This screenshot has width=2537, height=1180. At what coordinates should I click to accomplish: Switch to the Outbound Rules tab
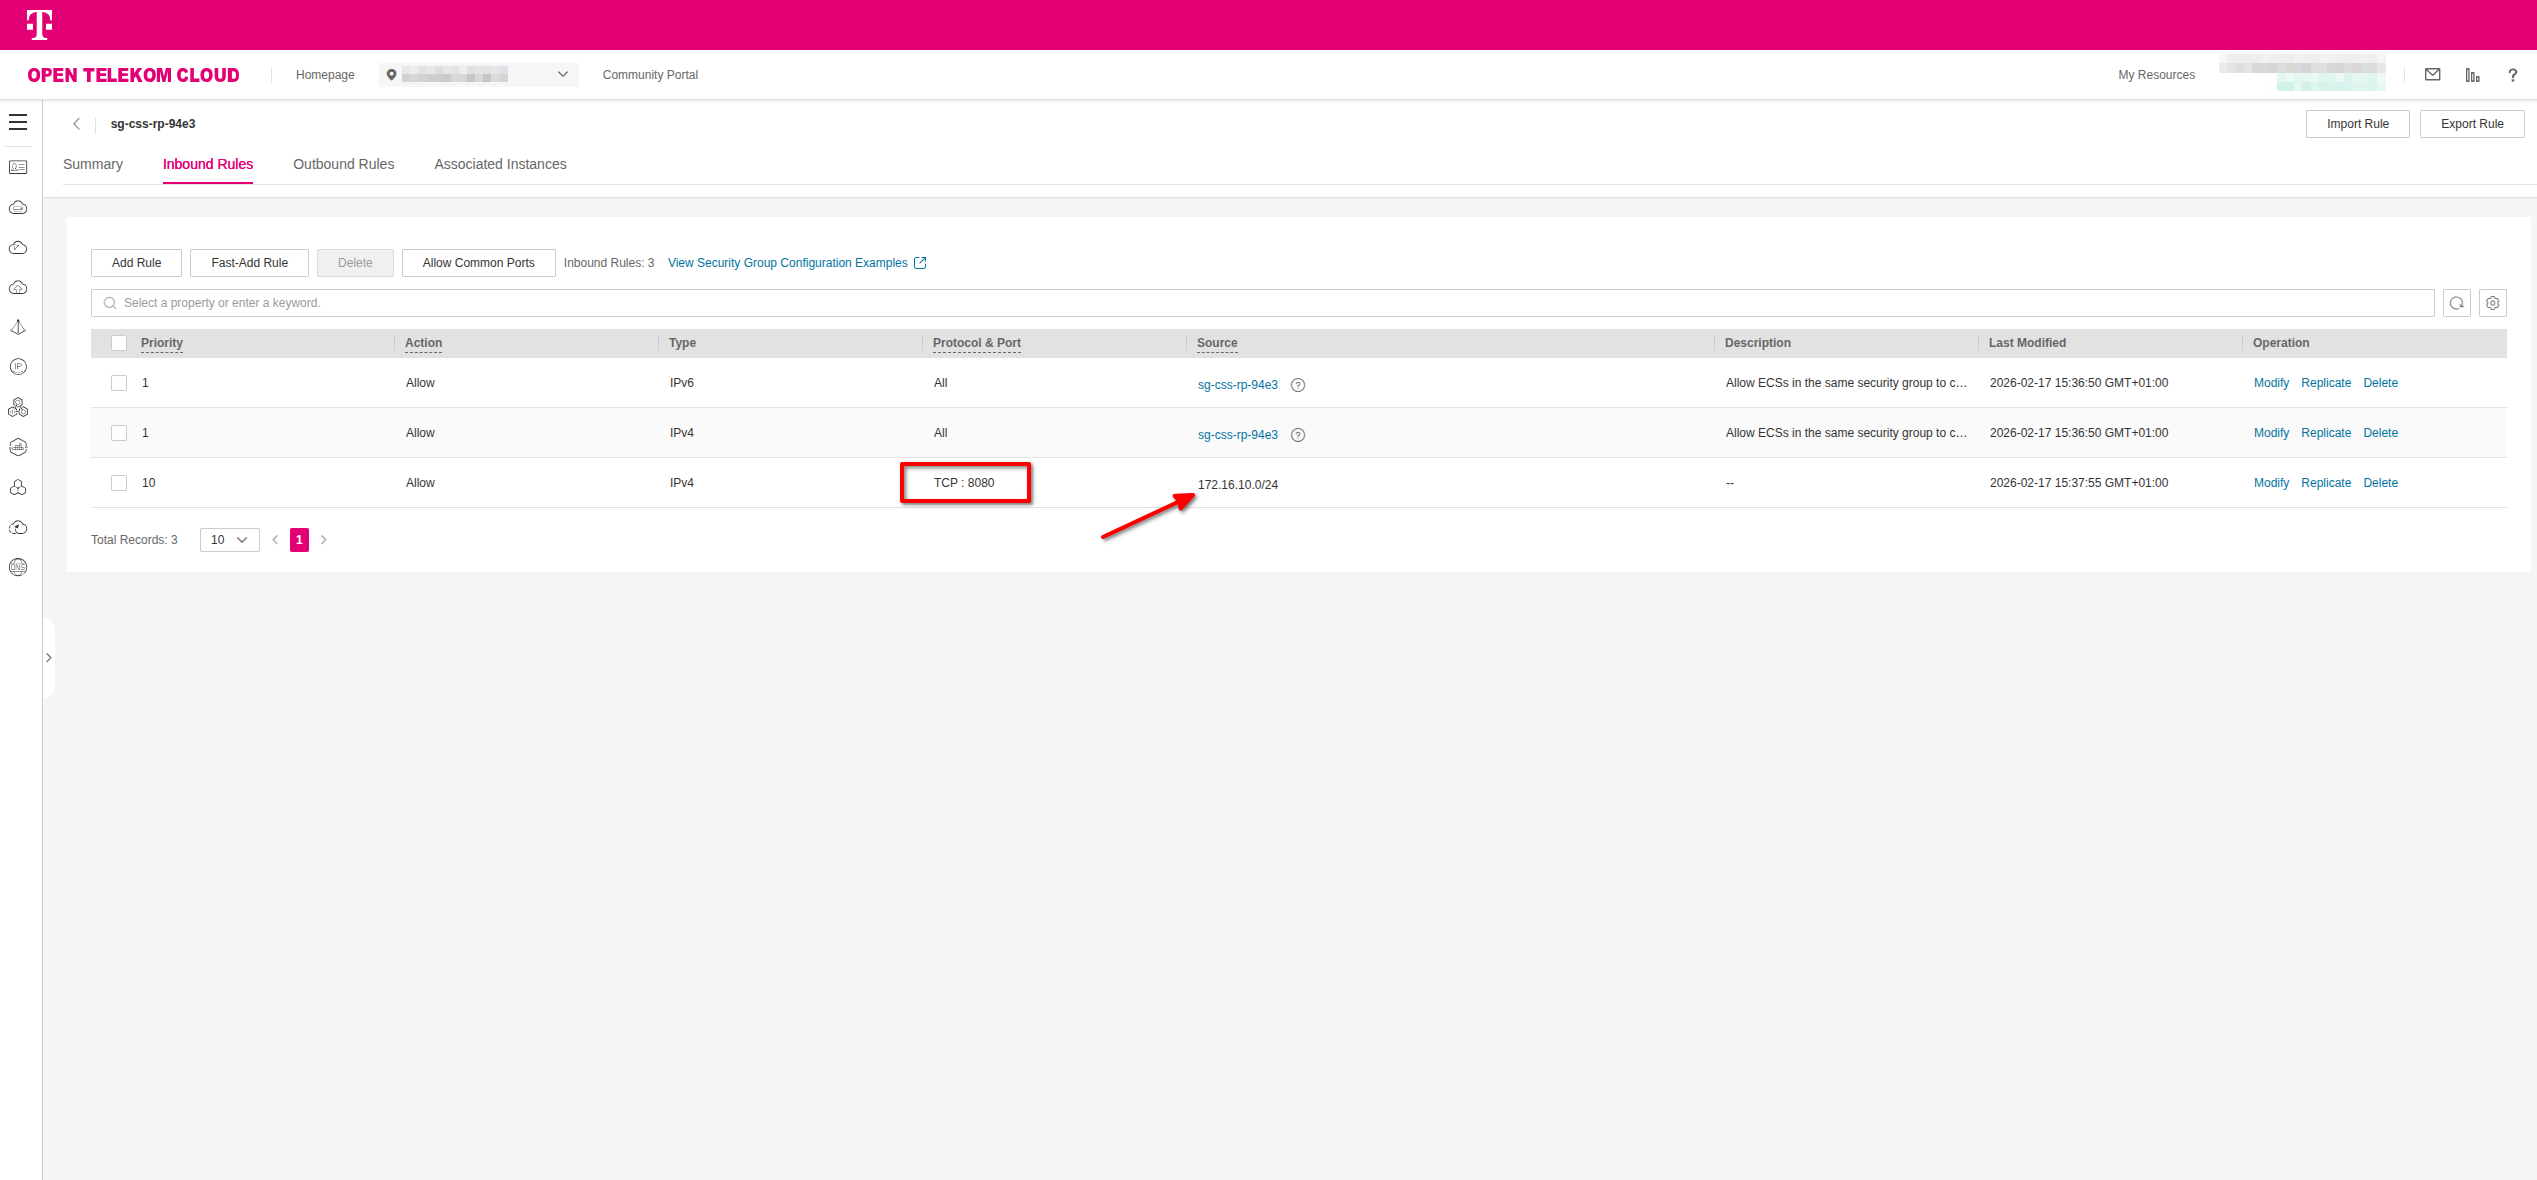click(x=343, y=164)
